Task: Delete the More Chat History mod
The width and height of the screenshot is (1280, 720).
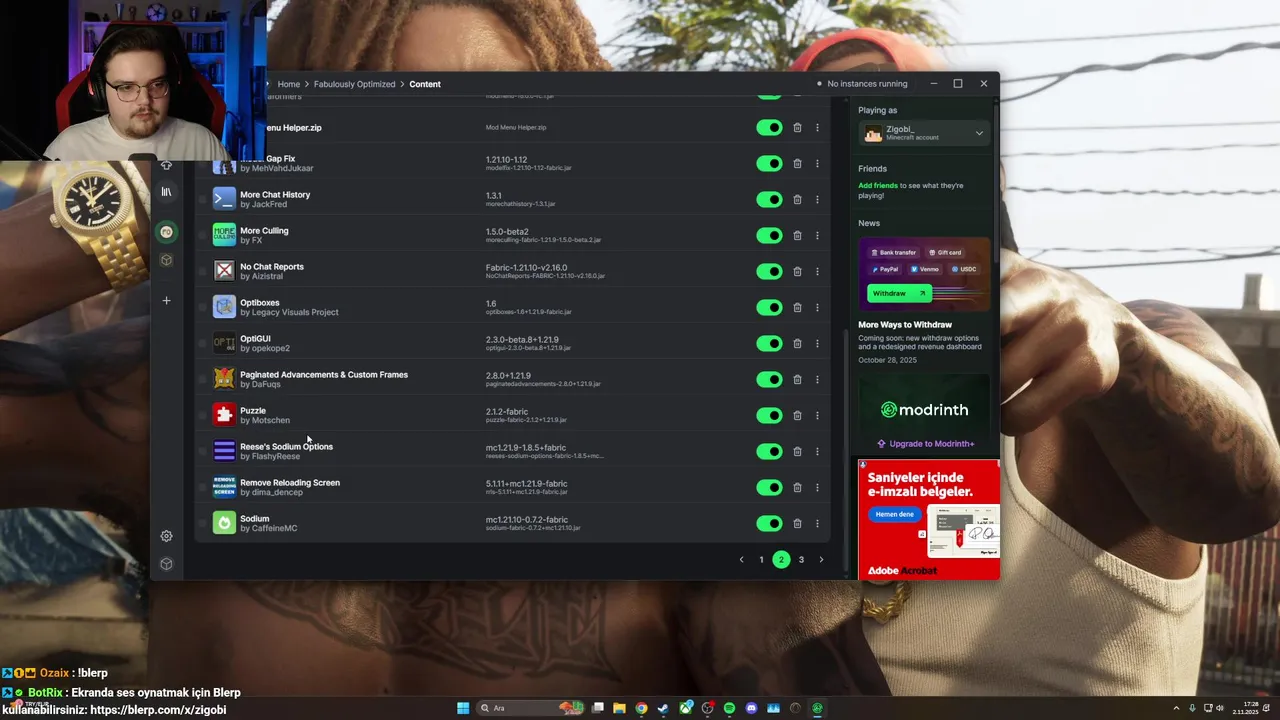Action: point(797,199)
